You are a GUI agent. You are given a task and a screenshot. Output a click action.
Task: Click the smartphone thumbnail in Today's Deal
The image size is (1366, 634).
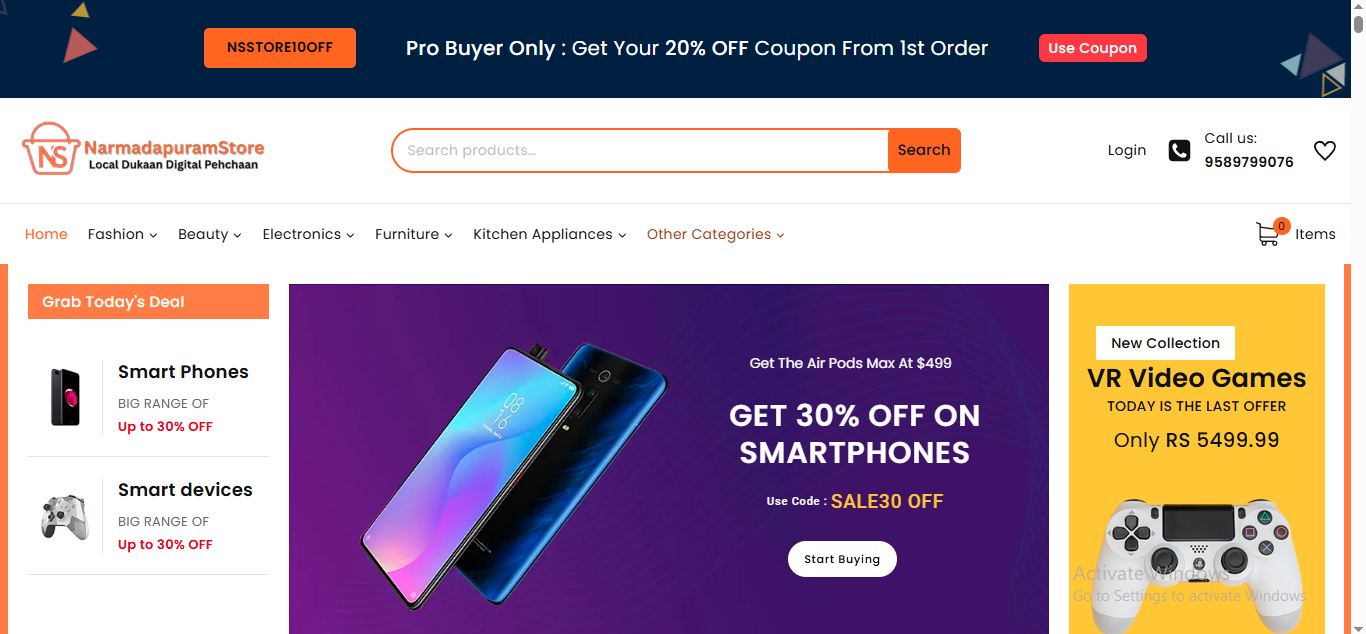[65, 397]
